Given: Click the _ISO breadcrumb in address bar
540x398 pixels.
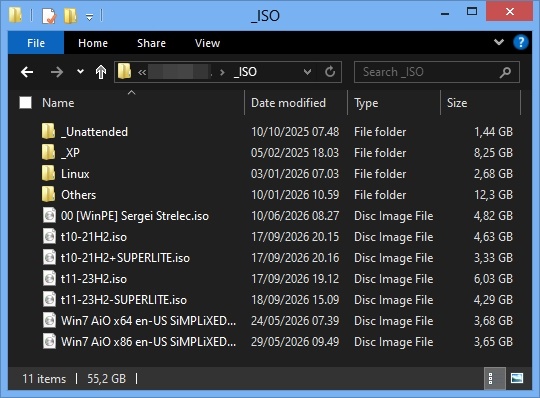Looking at the screenshot, I should [245, 72].
